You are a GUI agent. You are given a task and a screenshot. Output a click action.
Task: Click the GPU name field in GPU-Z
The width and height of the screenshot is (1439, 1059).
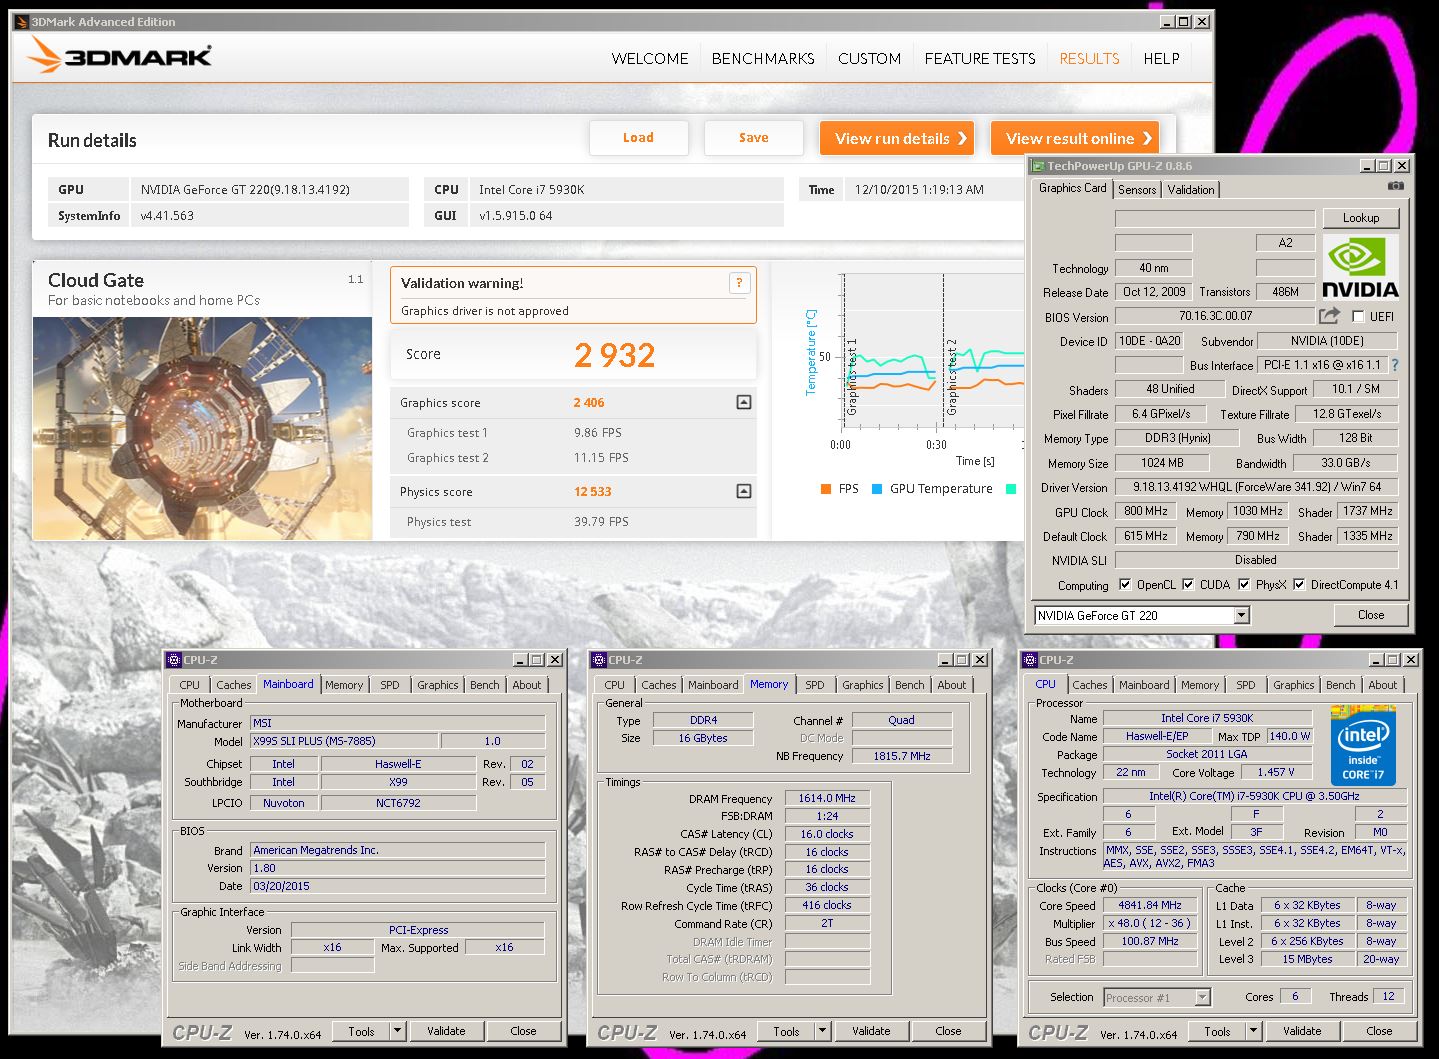point(1215,217)
